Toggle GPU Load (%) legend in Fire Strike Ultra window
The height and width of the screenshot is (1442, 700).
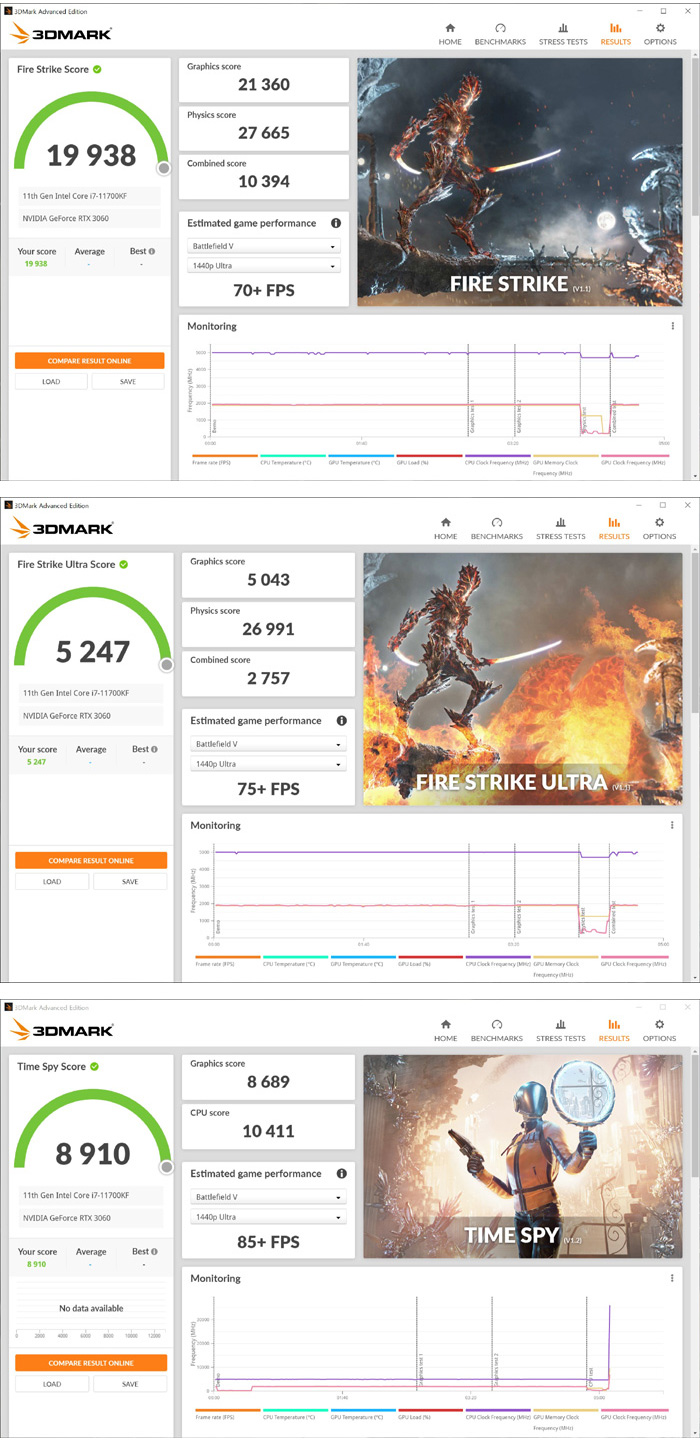[x=430, y=961]
